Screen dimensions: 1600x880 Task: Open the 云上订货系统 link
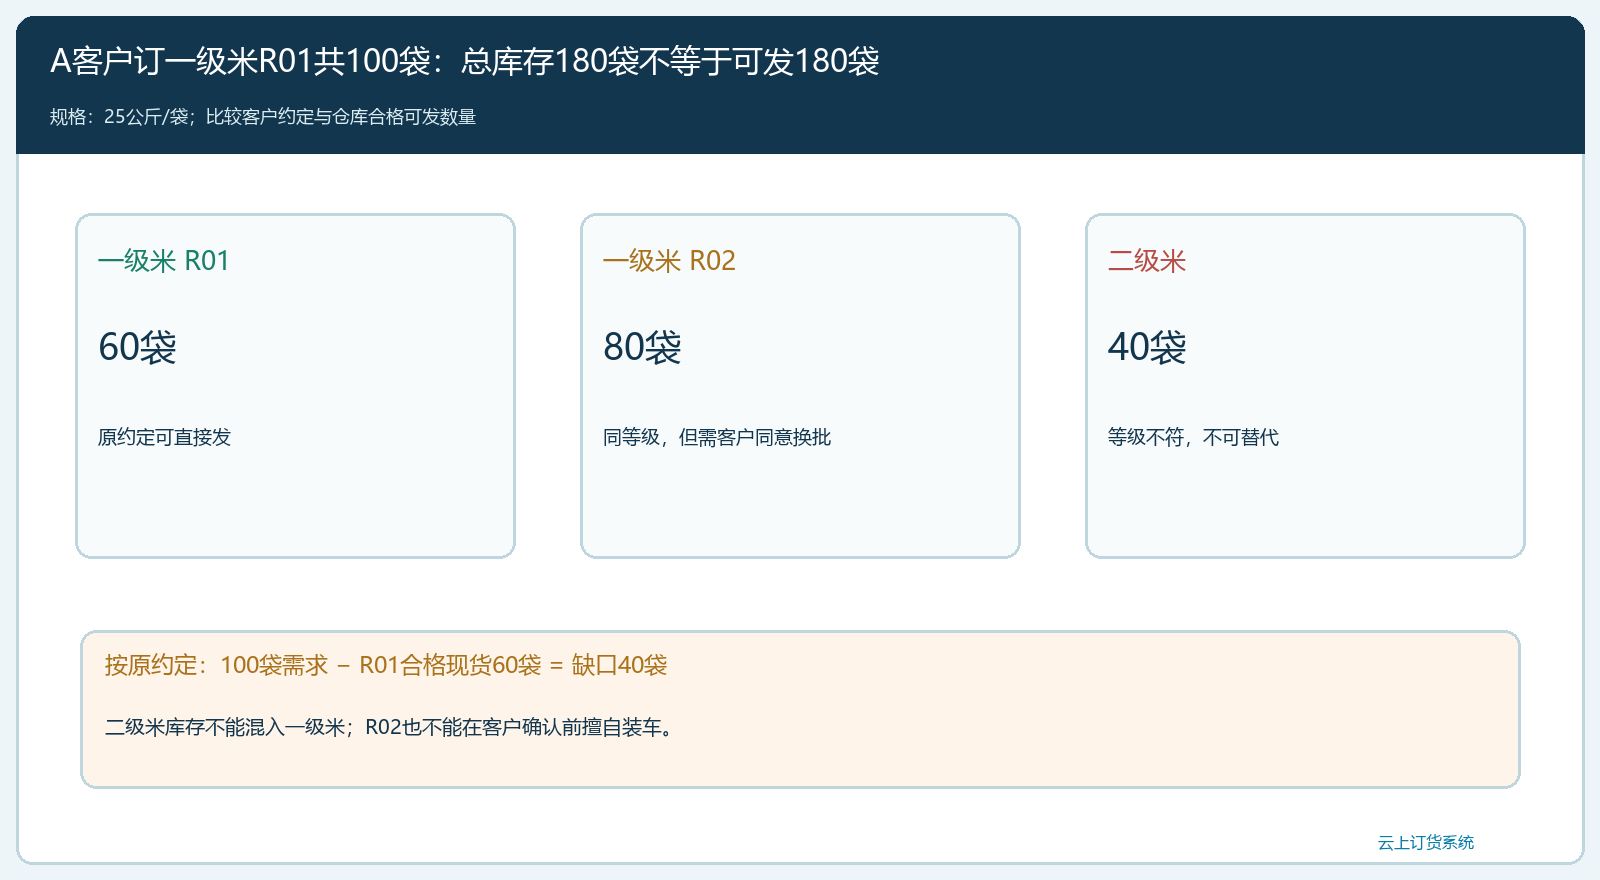[x=1426, y=843]
